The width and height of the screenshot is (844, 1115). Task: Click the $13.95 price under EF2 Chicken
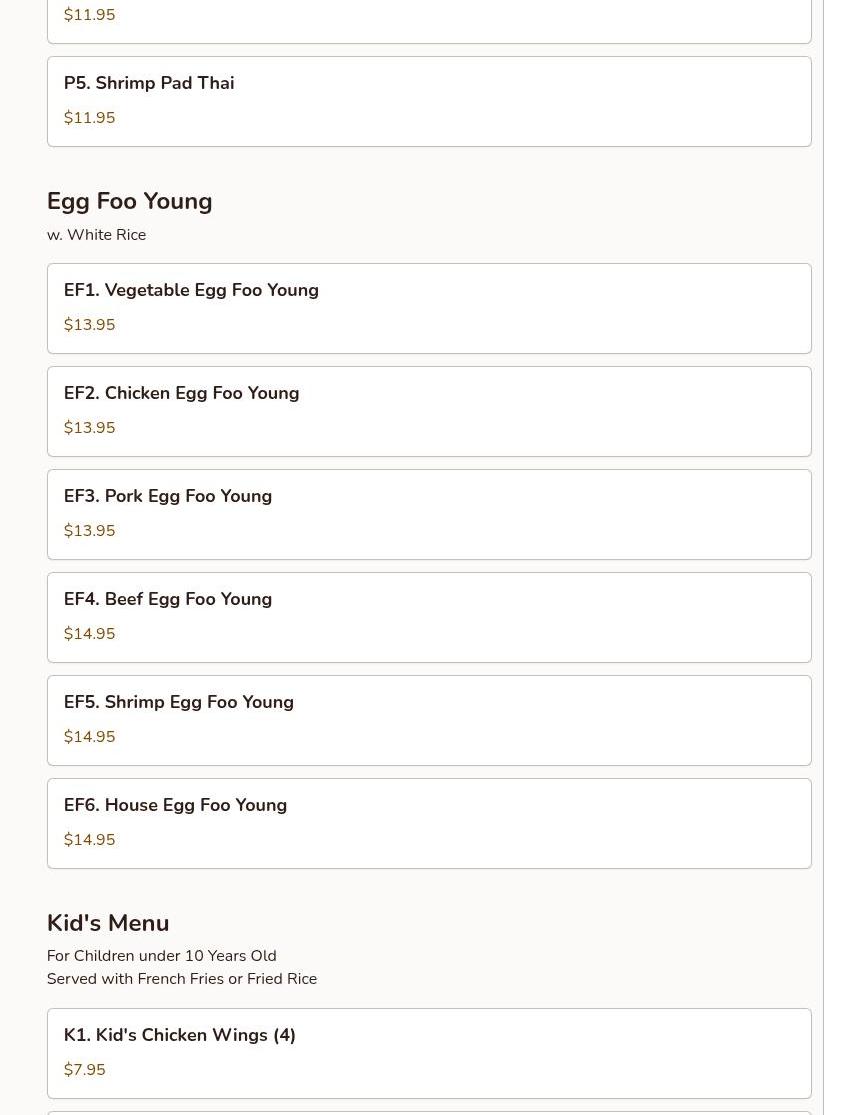(90, 427)
